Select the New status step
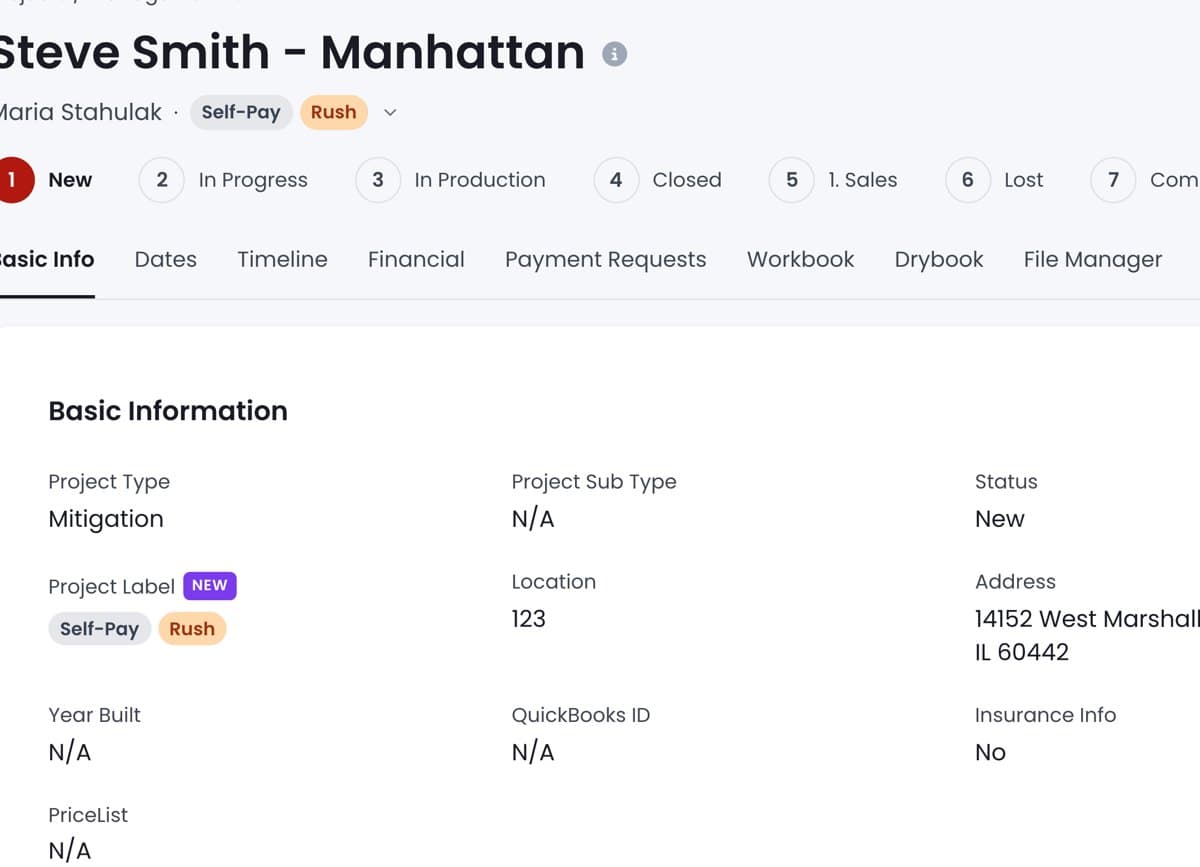Screen dimensions: 1200x867 (x=46, y=180)
